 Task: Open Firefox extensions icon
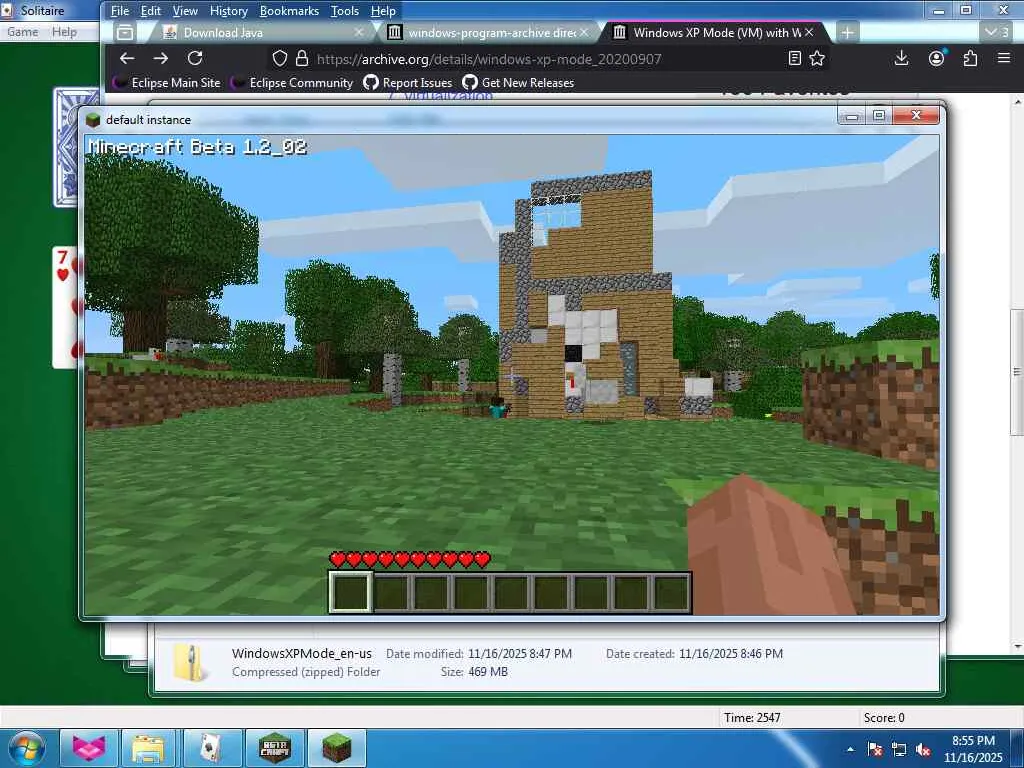pos(970,59)
